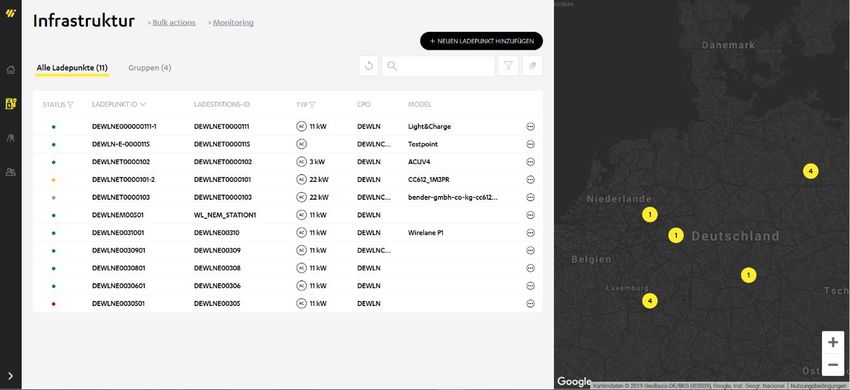The image size is (850, 390).
Task: Click map cluster 4 near Luxemburg
Action: tap(649, 301)
